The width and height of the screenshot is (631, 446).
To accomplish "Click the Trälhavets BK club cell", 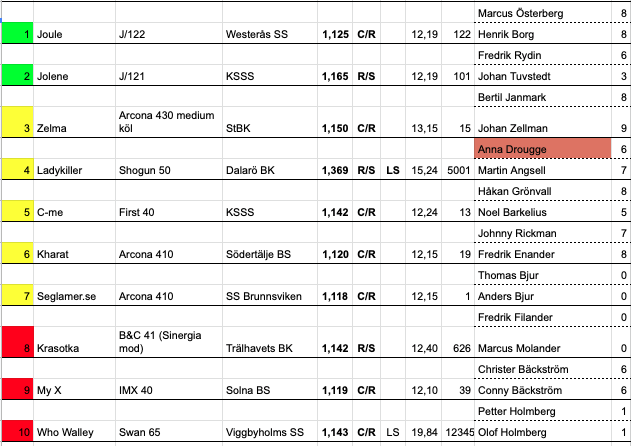I will tap(270, 348).
